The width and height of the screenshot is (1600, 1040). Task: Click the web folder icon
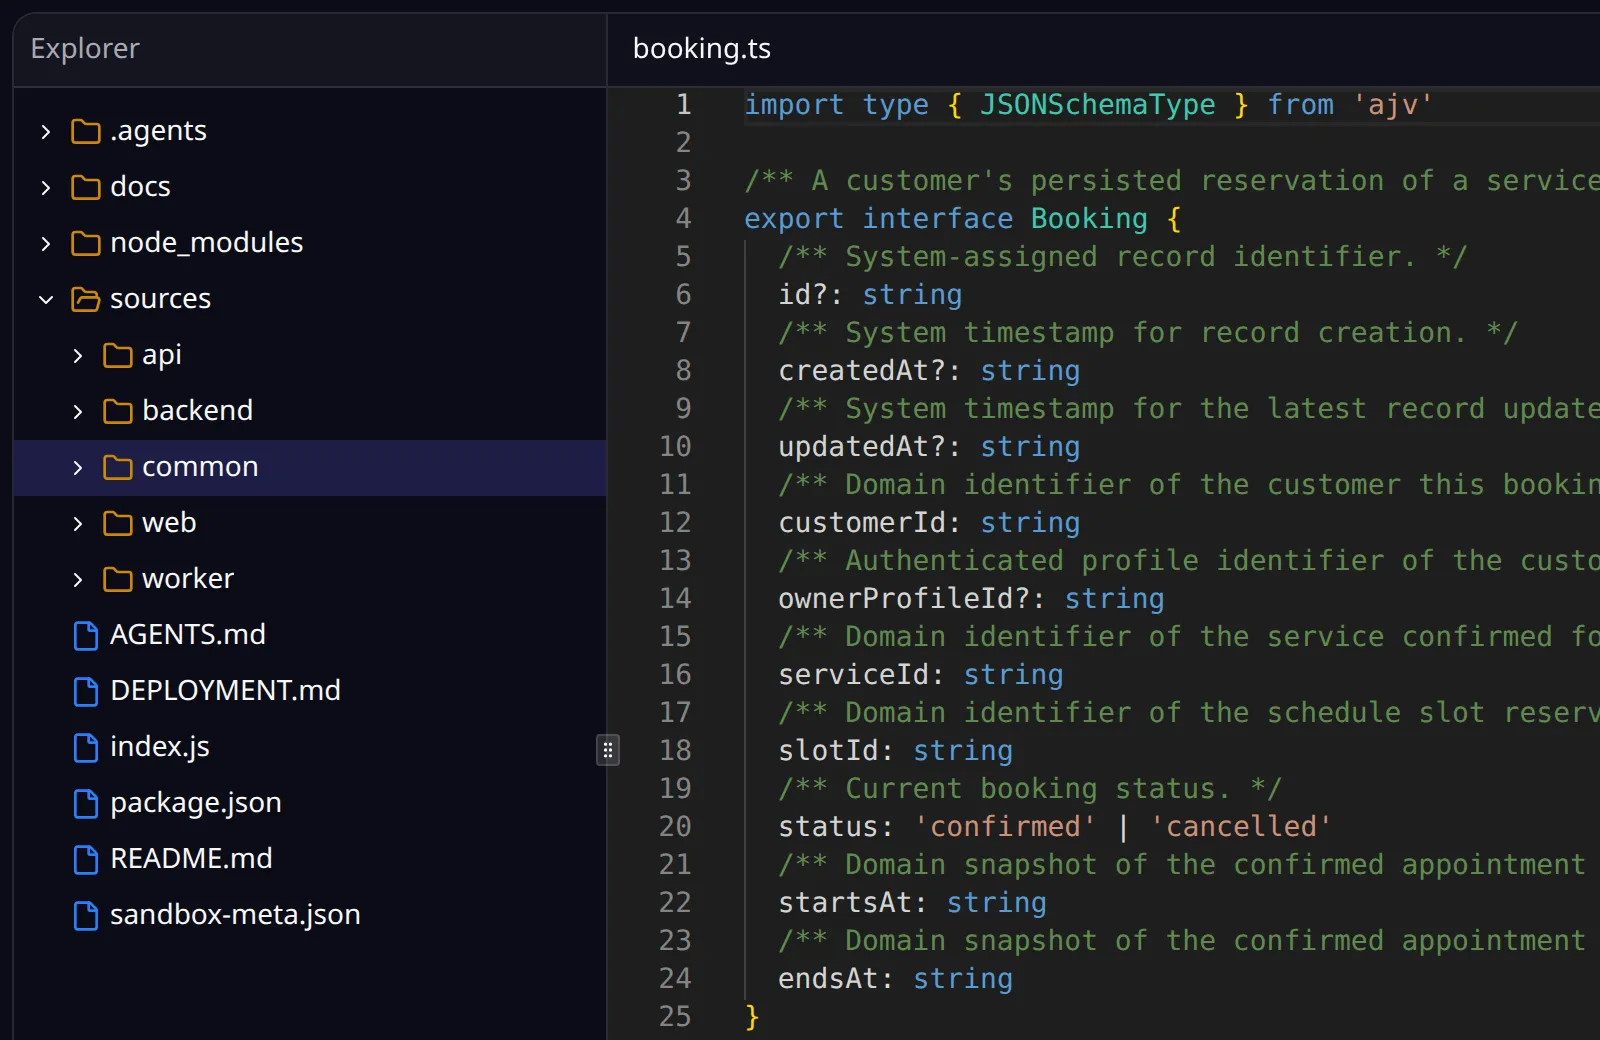(x=118, y=523)
